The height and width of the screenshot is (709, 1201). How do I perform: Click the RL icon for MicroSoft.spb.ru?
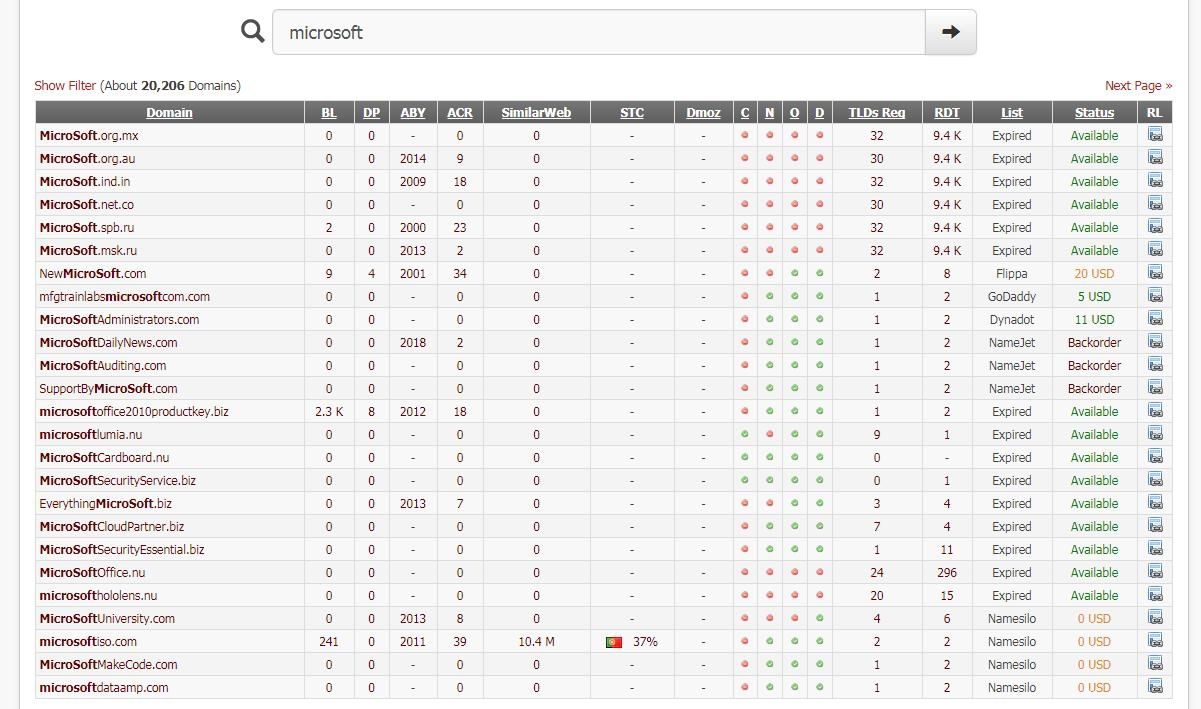[1155, 227]
